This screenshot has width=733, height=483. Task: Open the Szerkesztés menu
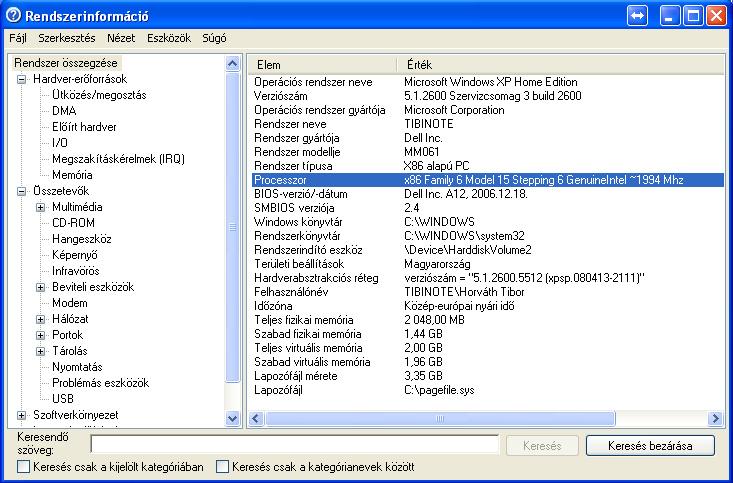click(67, 38)
